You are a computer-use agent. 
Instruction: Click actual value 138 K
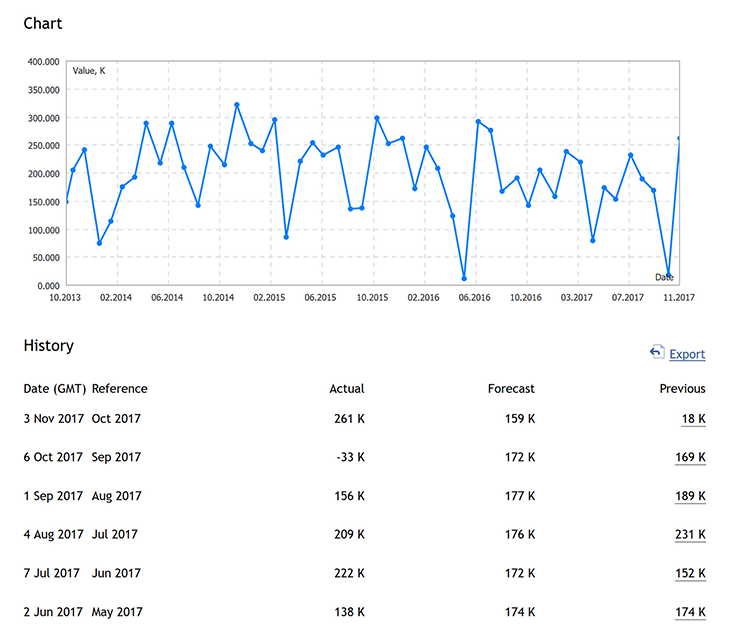click(x=349, y=612)
